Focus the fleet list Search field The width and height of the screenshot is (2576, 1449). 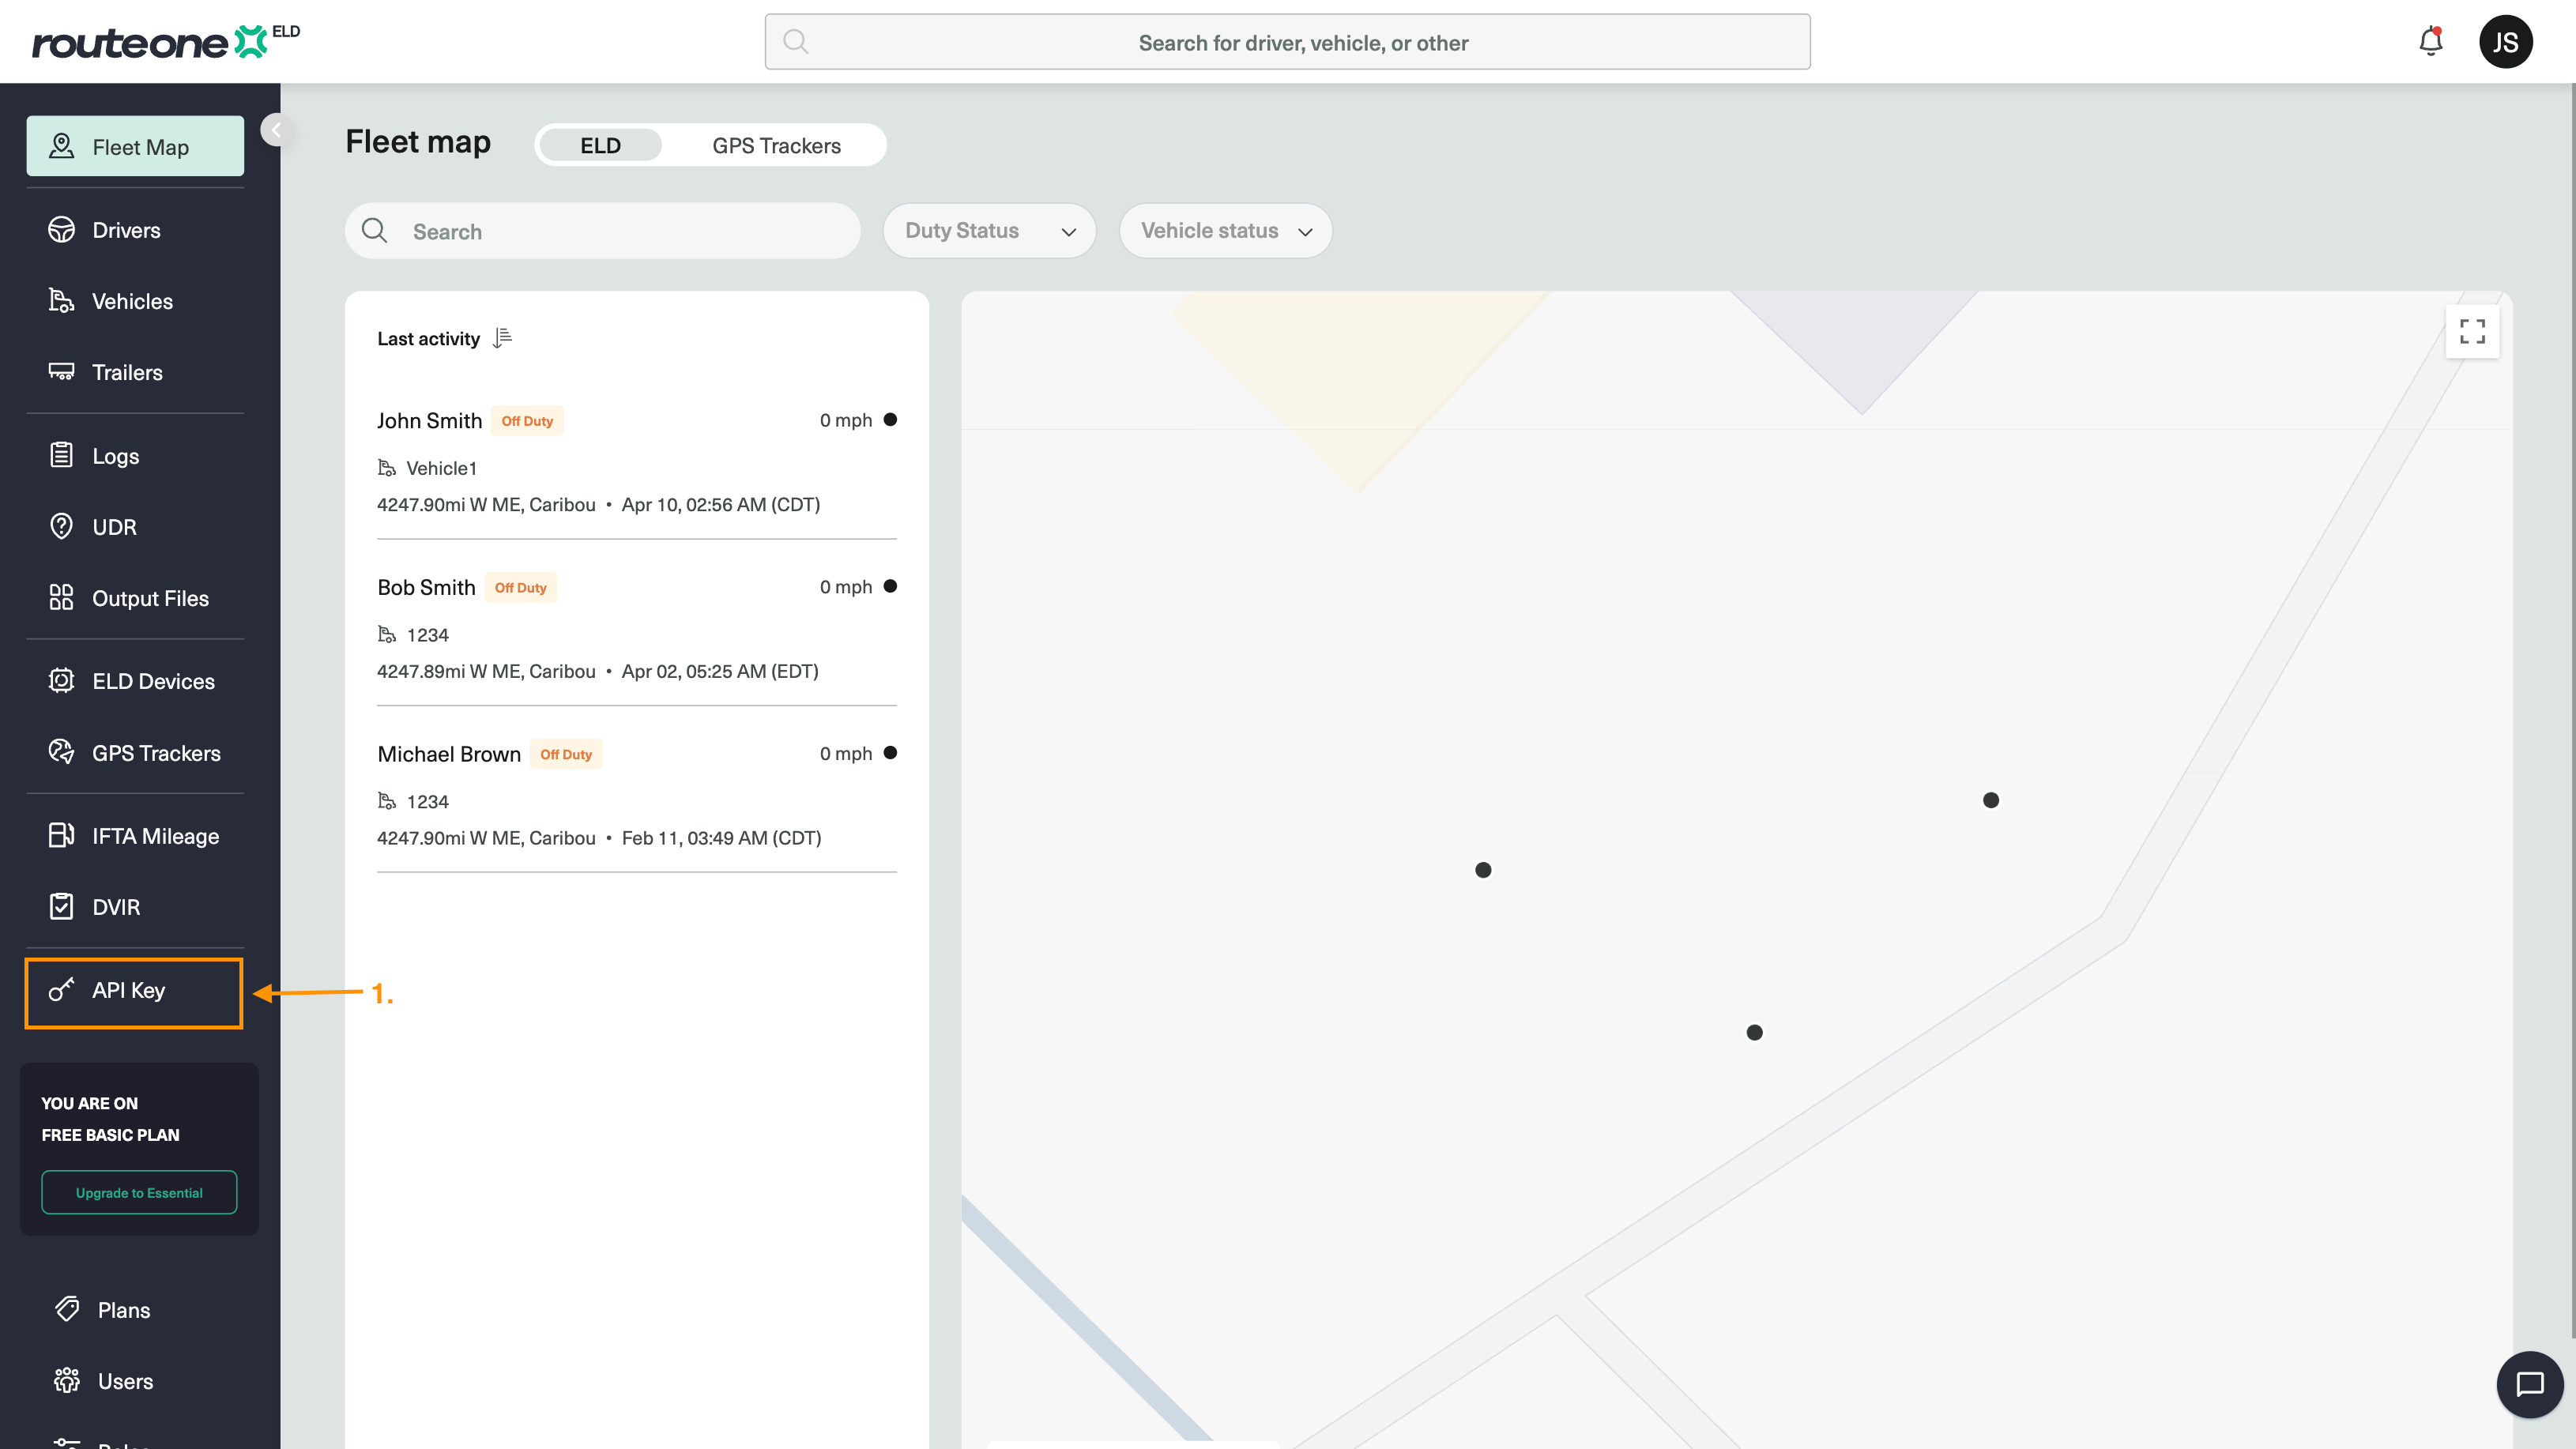click(x=602, y=231)
